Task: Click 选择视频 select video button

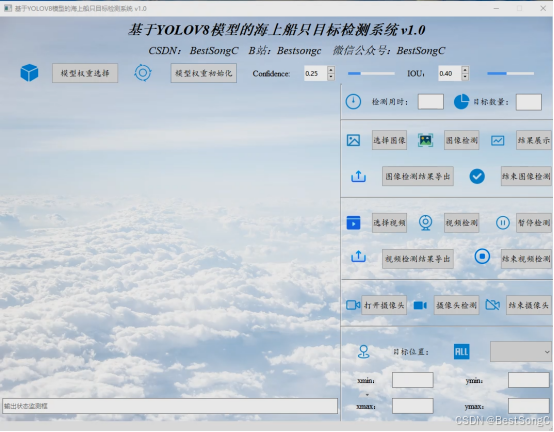Action: [389, 223]
